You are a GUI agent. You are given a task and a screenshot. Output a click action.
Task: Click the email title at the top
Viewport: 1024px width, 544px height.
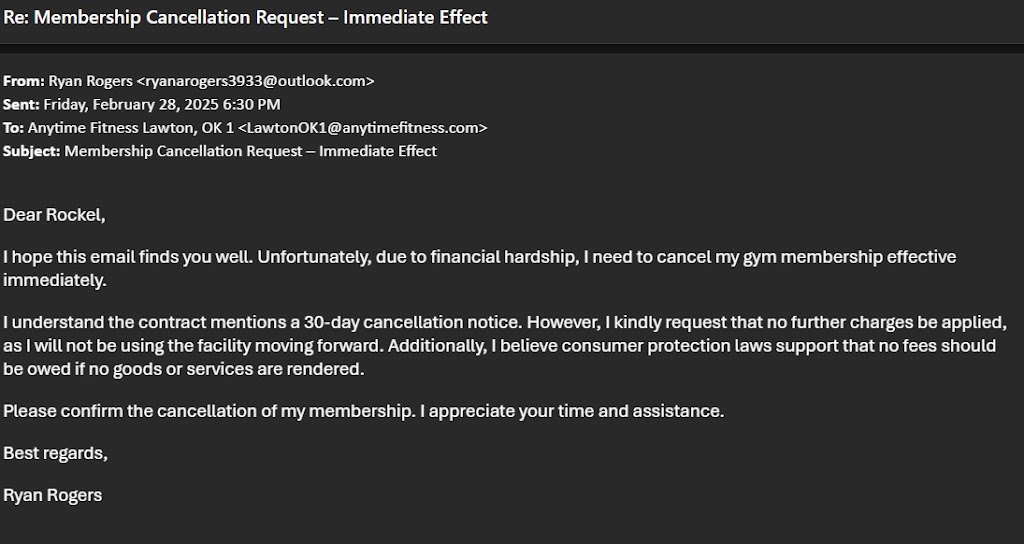pos(246,17)
